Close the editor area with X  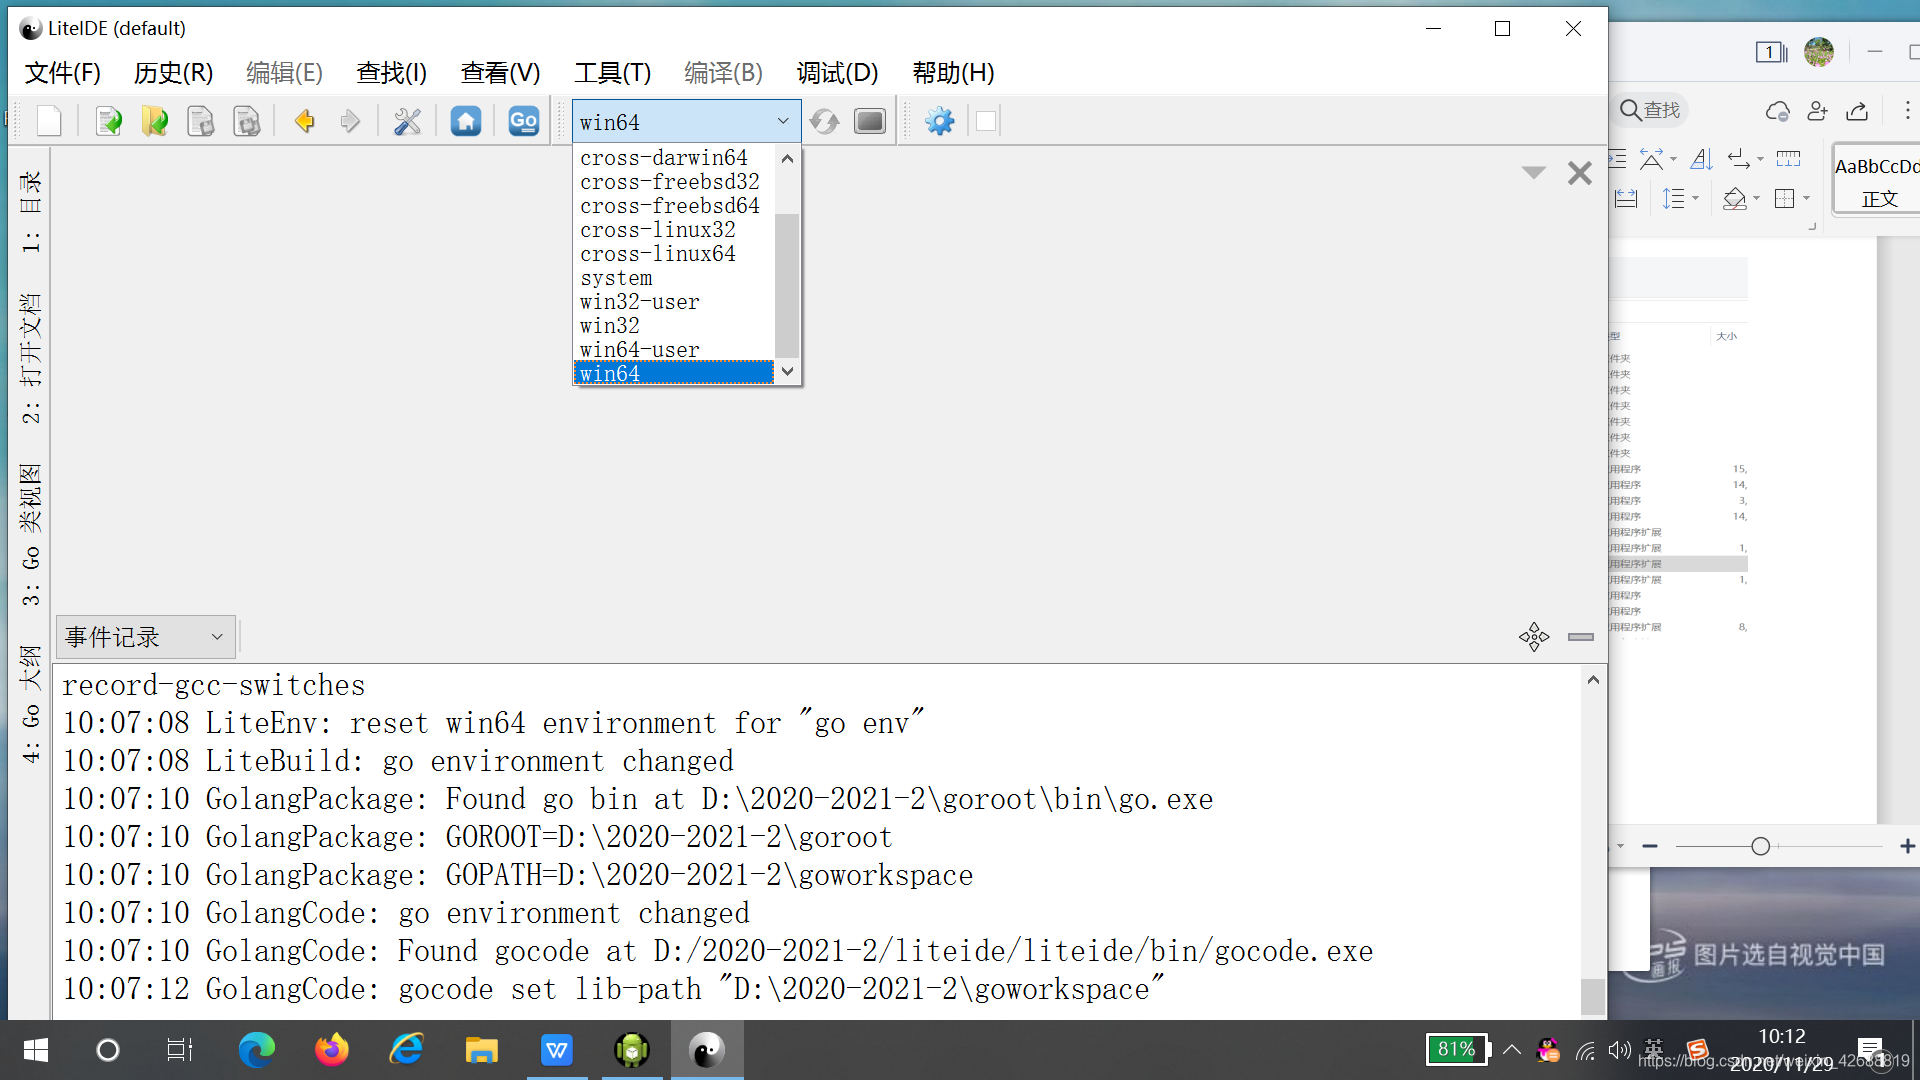coord(1580,173)
